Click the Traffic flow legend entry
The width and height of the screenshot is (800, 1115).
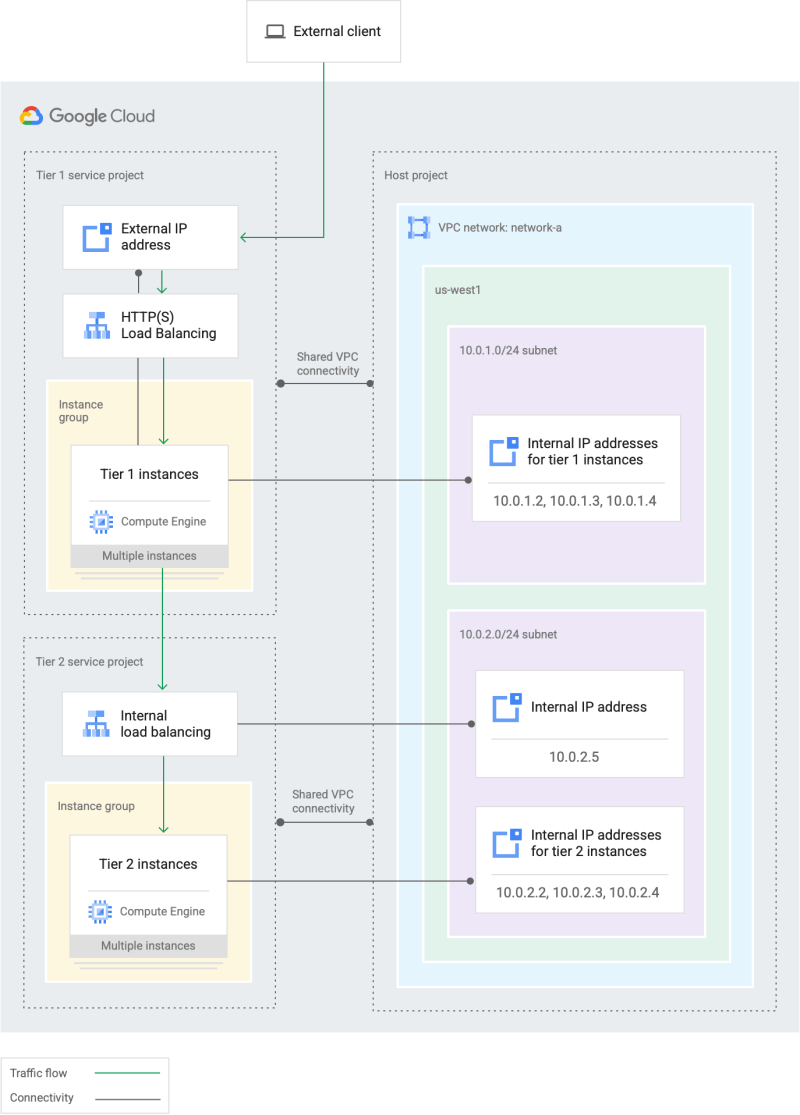pyautogui.click(x=39, y=1073)
